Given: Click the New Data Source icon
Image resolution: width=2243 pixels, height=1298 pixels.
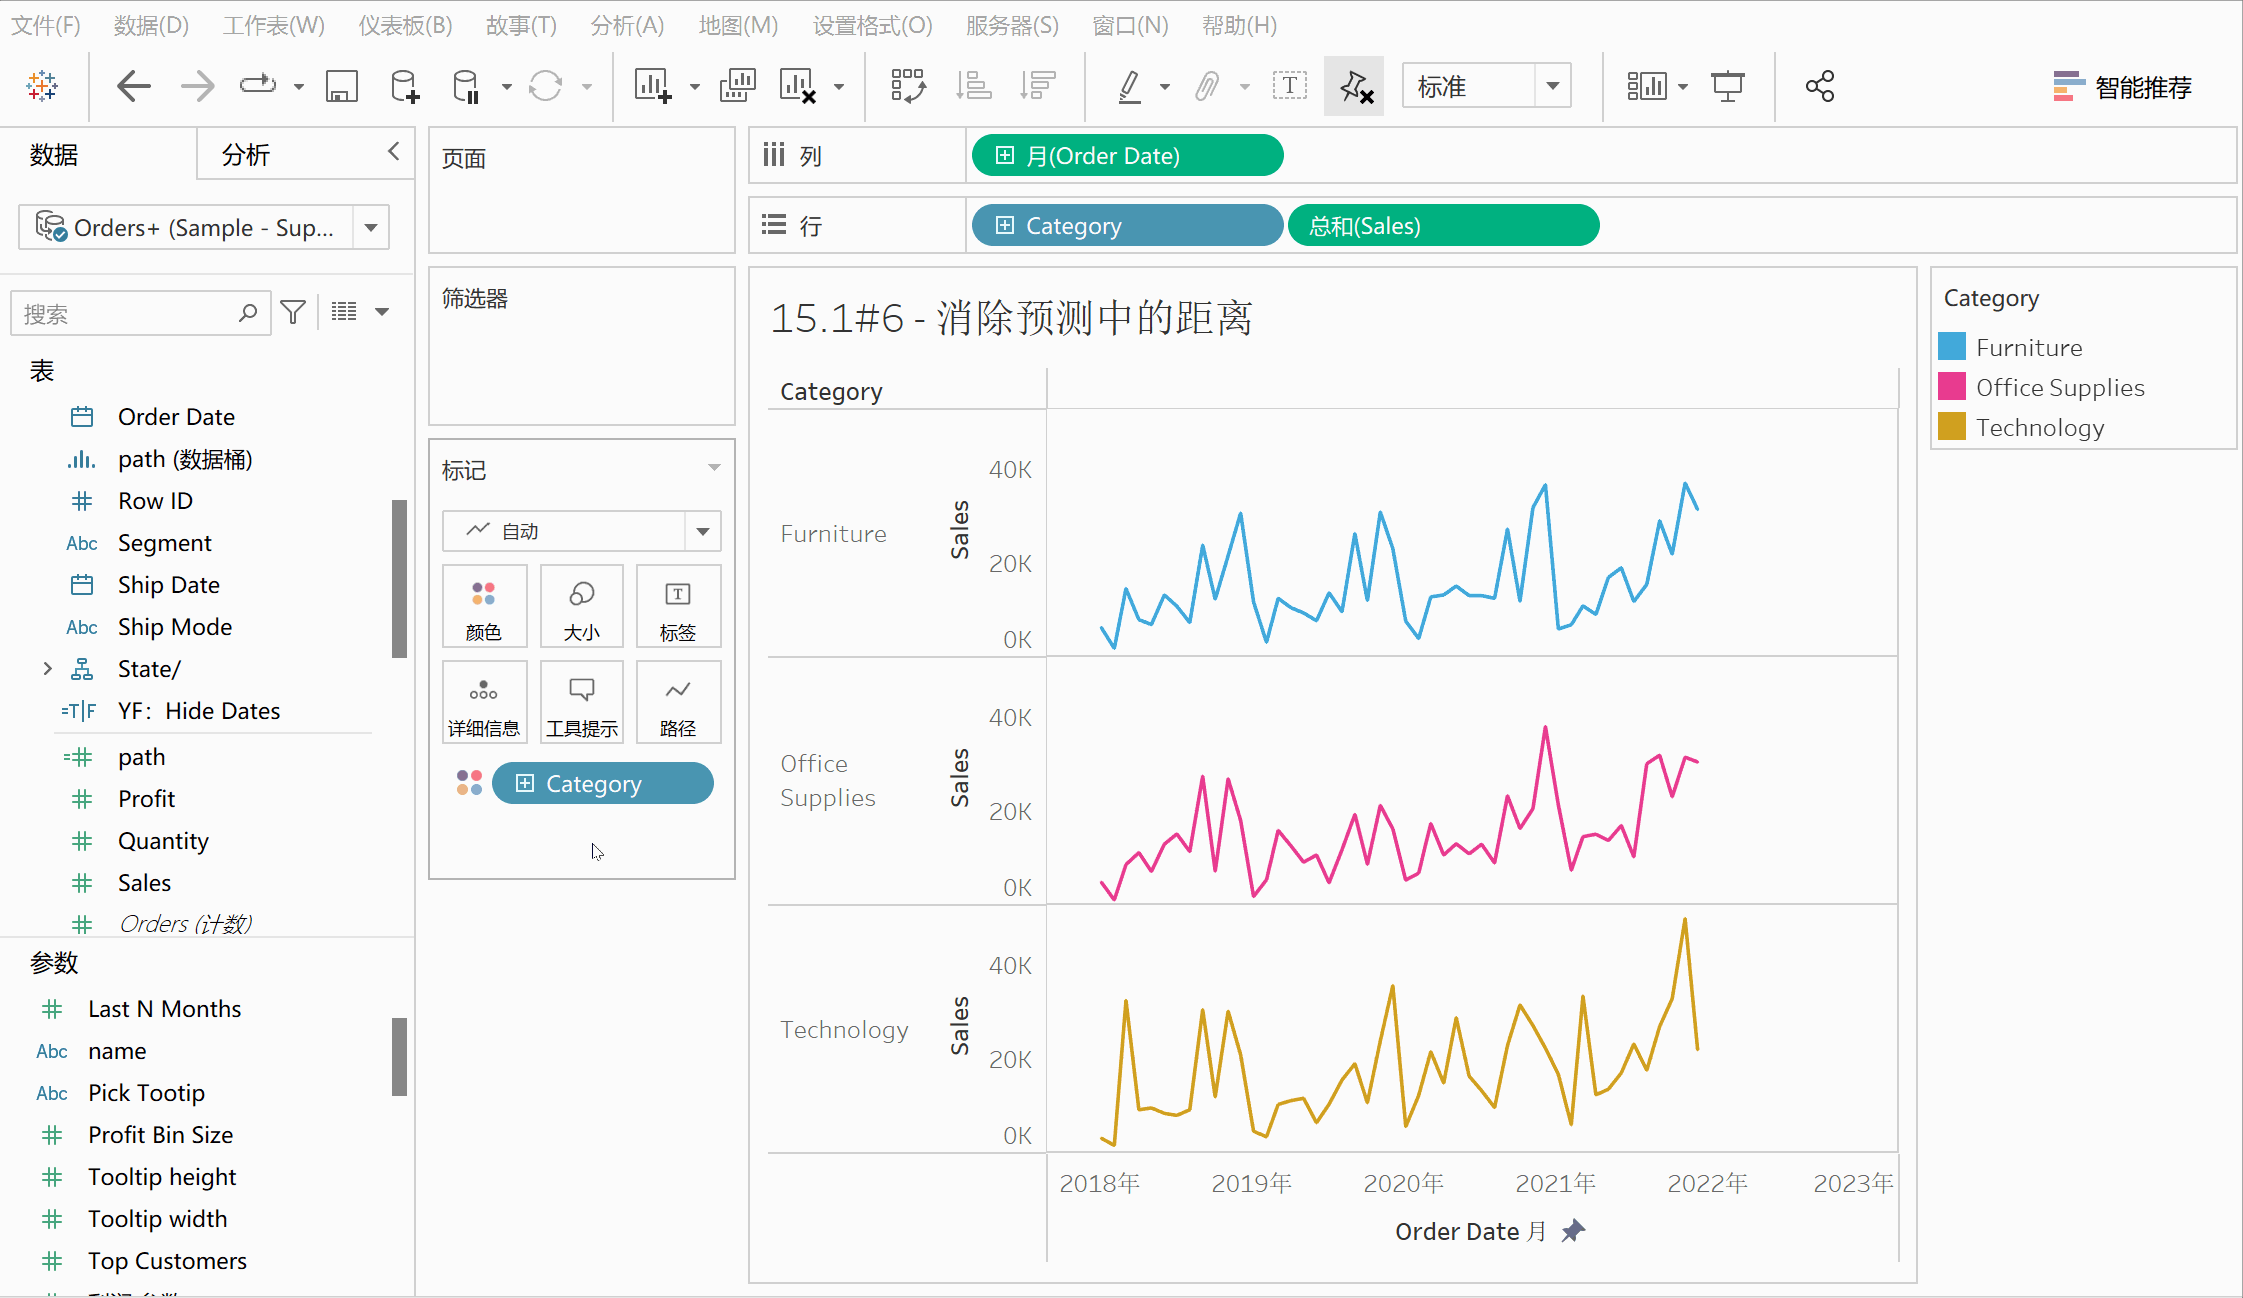Looking at the screenshot, I should pos(404,87).
